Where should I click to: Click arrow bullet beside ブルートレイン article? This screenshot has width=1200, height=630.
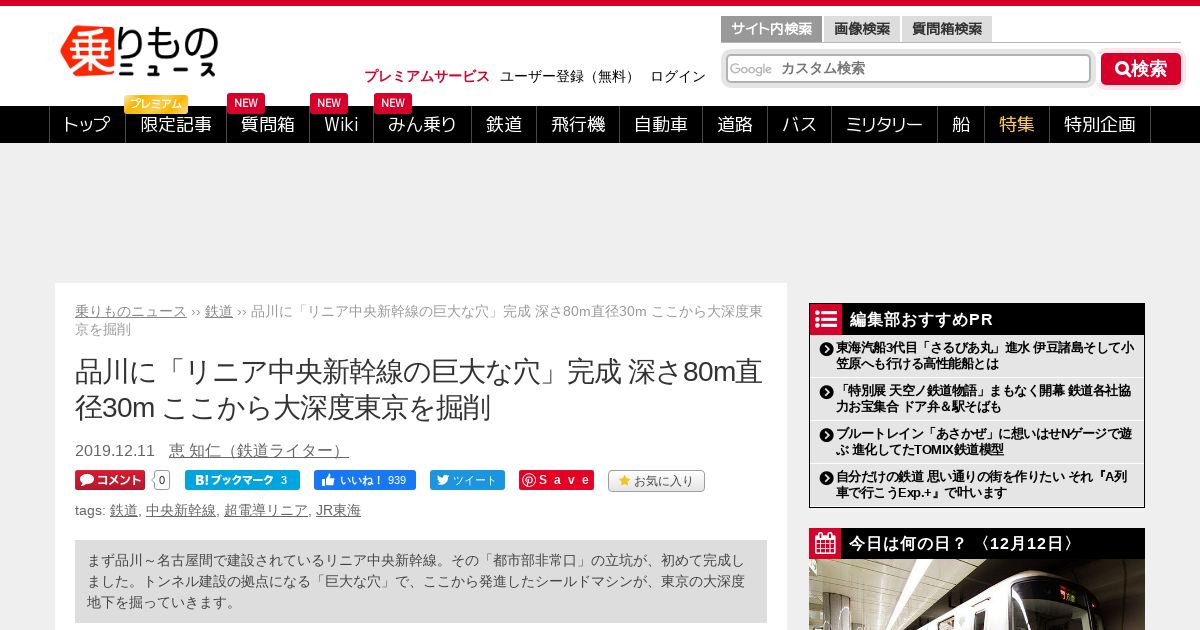826,435
